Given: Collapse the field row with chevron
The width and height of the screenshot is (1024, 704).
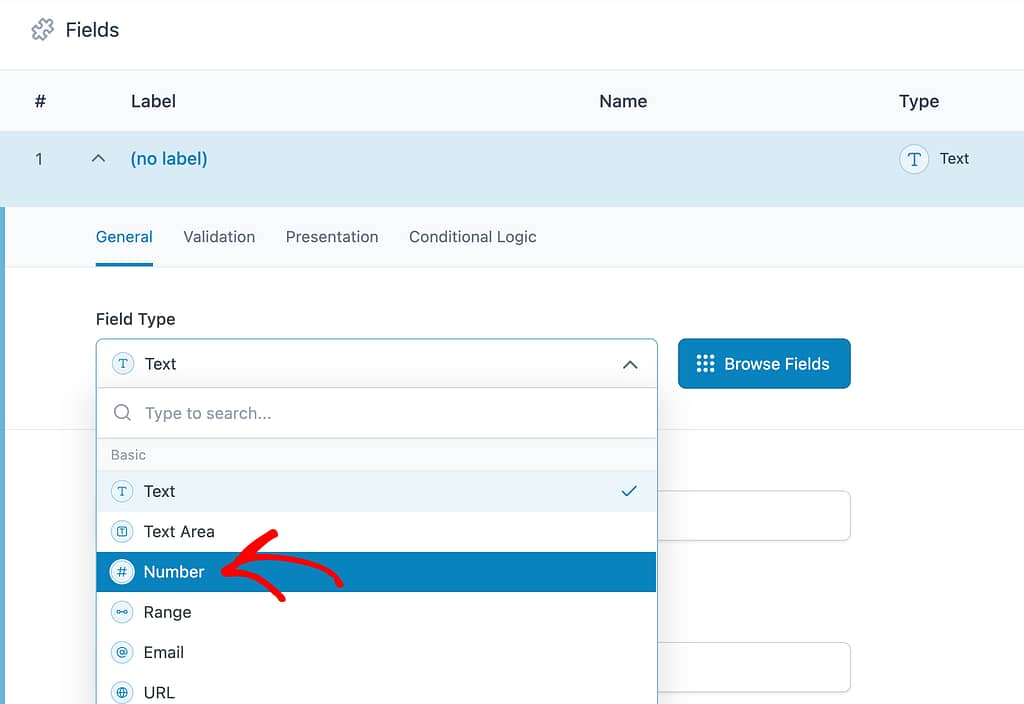Looking at the screenshot, I should [x=98, y=159].
